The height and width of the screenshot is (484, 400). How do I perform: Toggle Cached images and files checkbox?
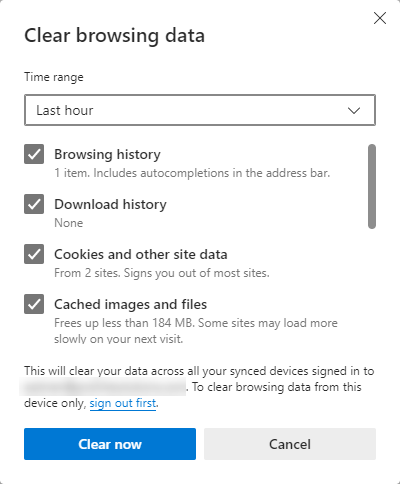pos(34,304)
